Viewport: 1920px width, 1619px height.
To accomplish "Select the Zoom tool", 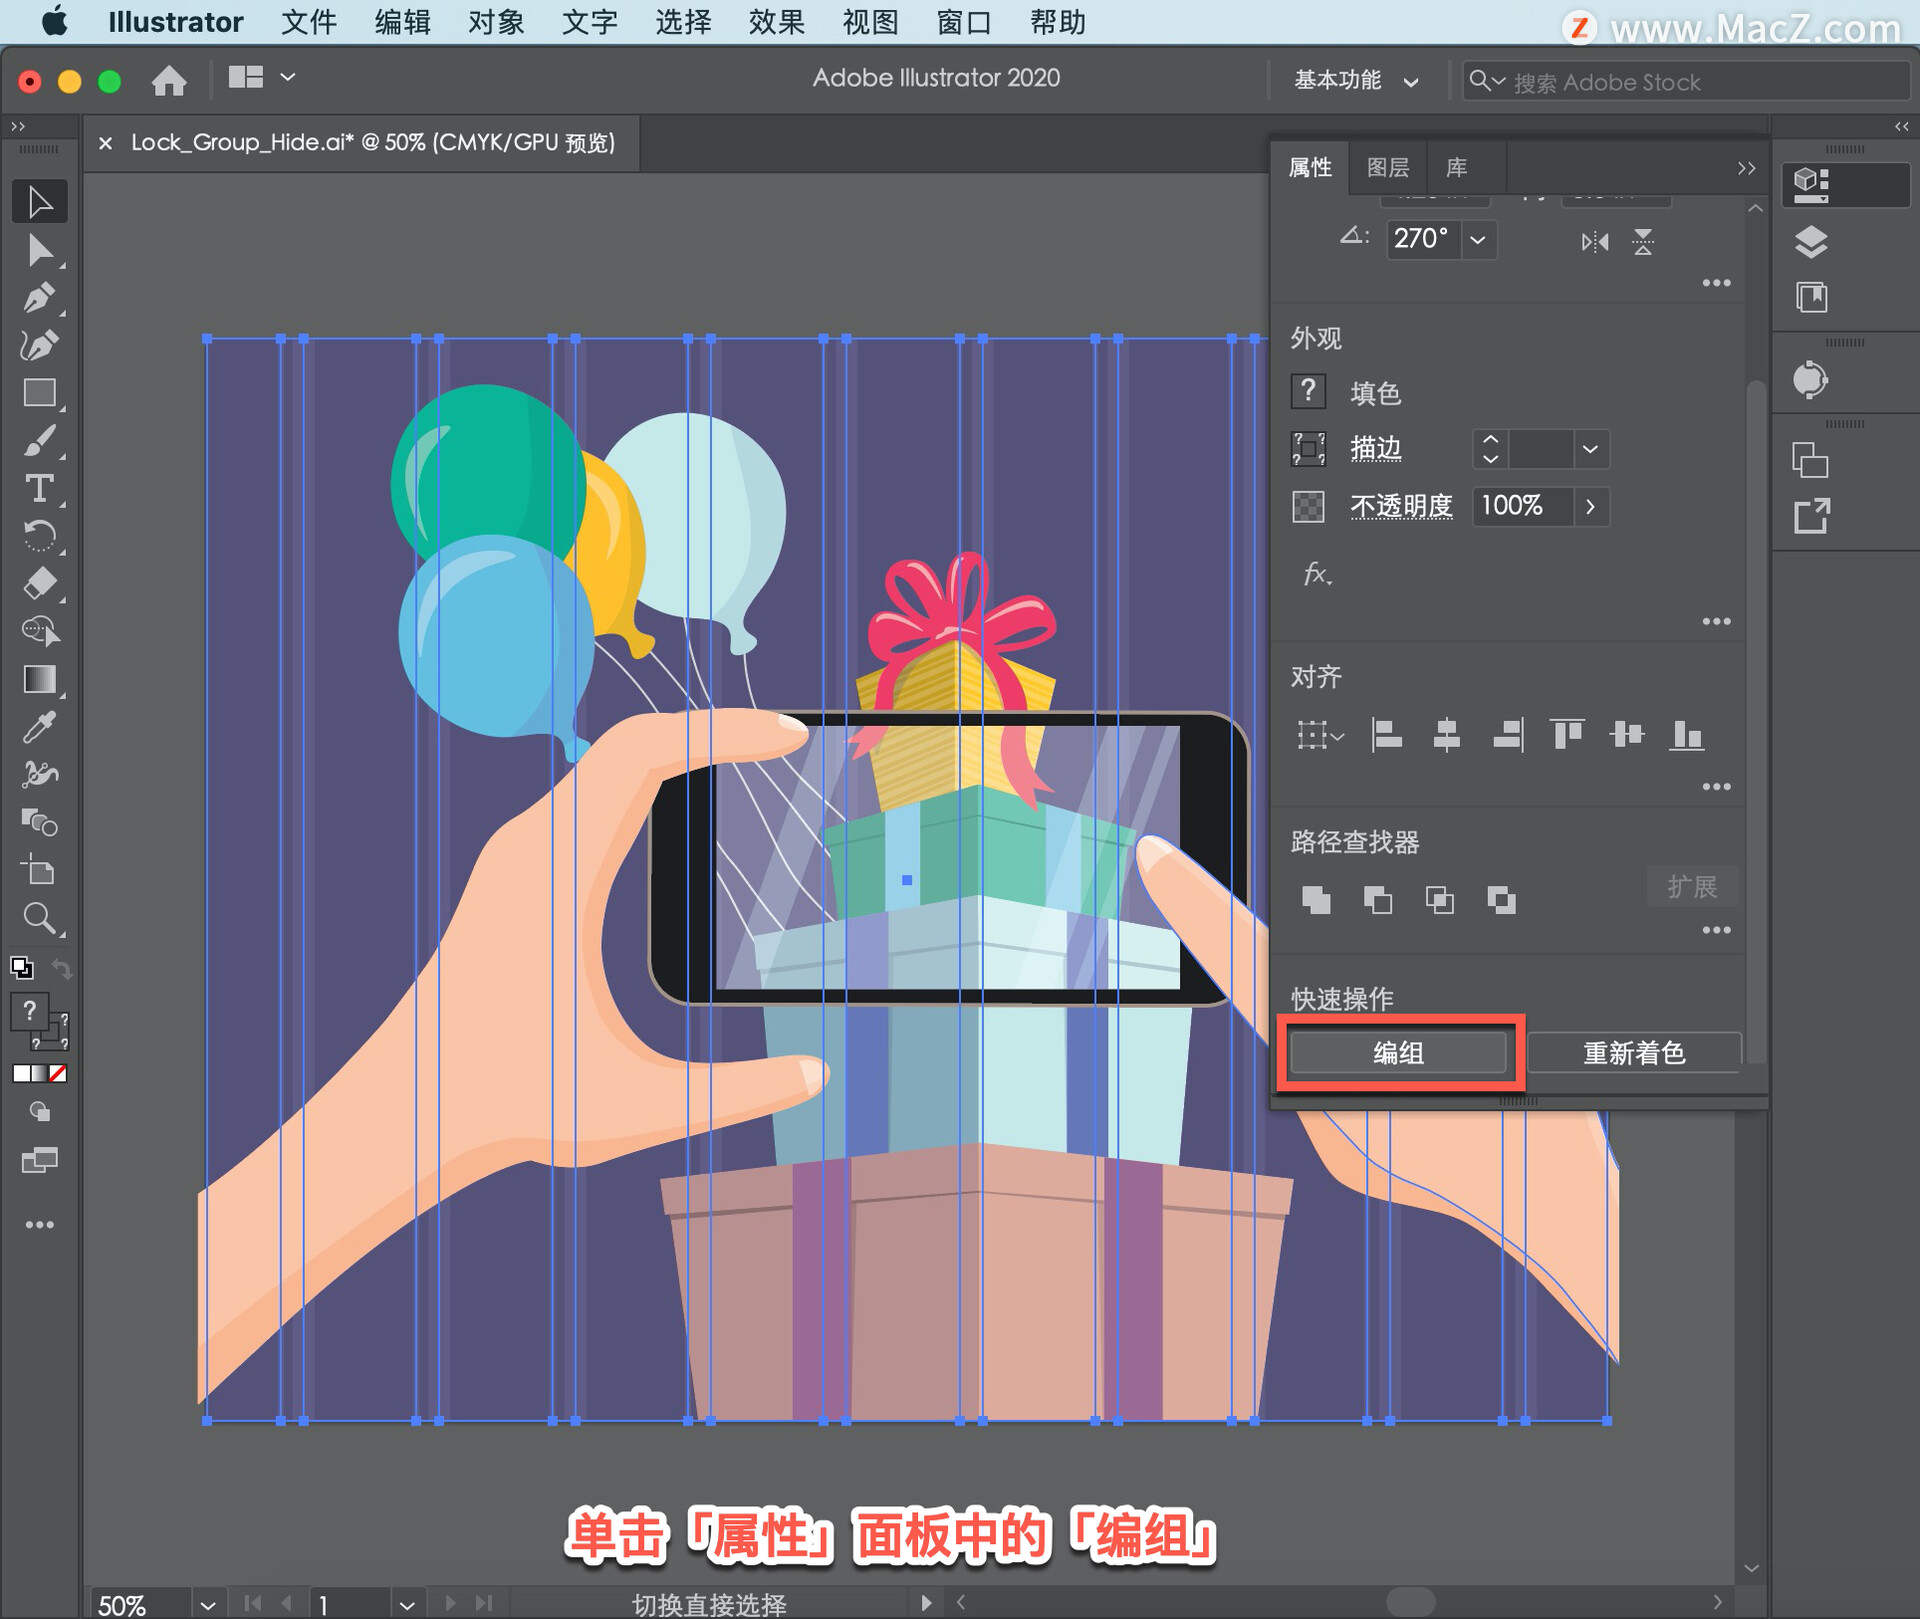I will point(40,918).
